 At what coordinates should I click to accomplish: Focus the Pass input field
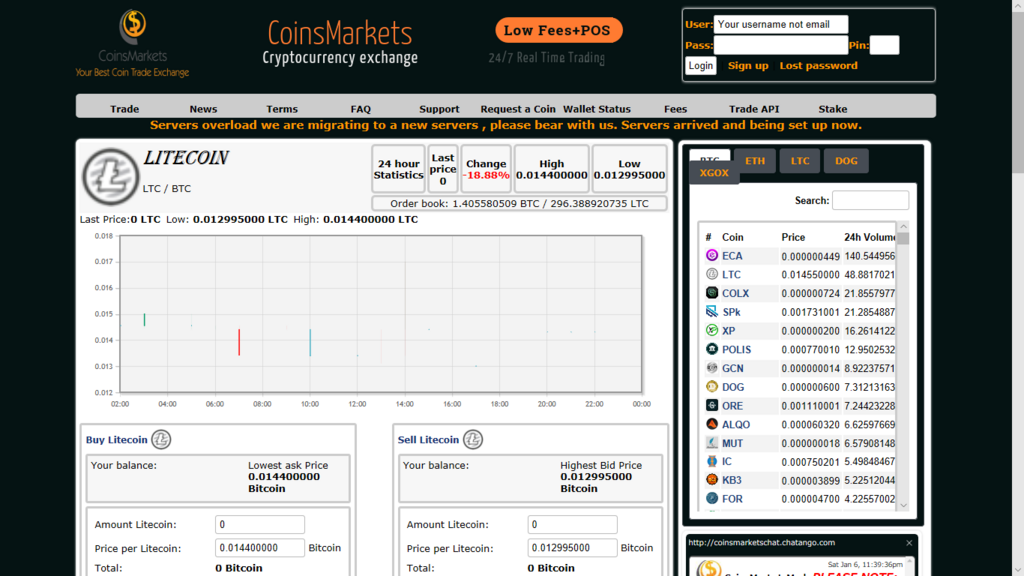780,45
